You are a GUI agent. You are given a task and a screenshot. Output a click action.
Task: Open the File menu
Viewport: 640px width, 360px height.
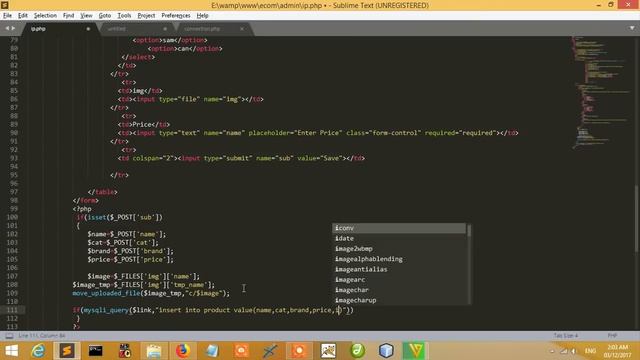coord(7,16)
